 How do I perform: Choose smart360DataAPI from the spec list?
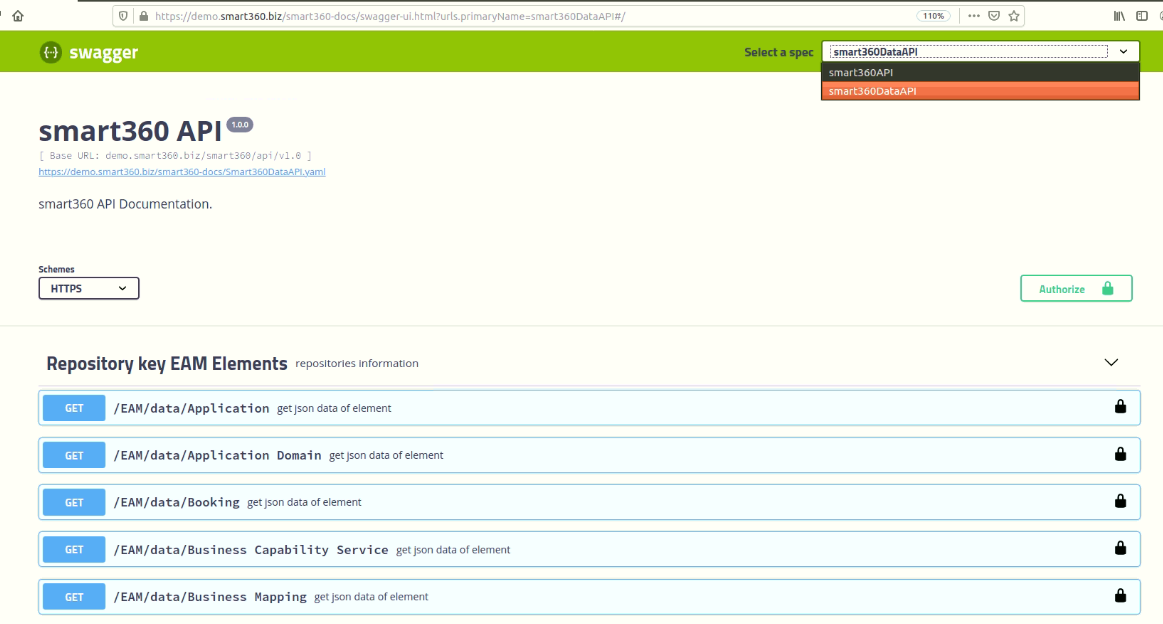980,91
